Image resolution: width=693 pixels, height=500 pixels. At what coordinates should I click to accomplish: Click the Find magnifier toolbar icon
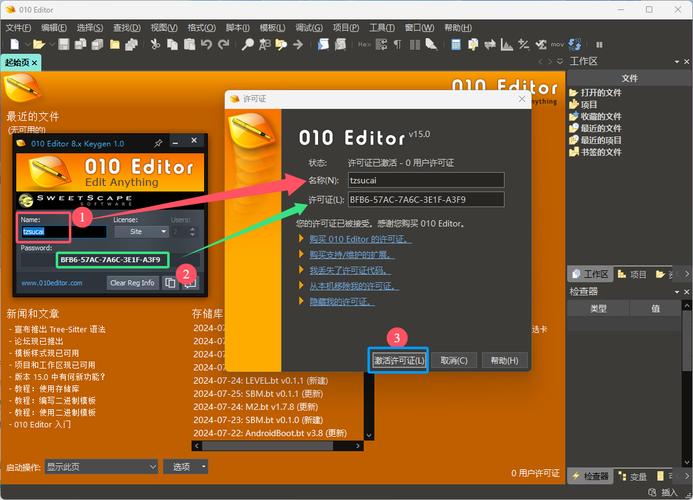[x=248, y=44]
